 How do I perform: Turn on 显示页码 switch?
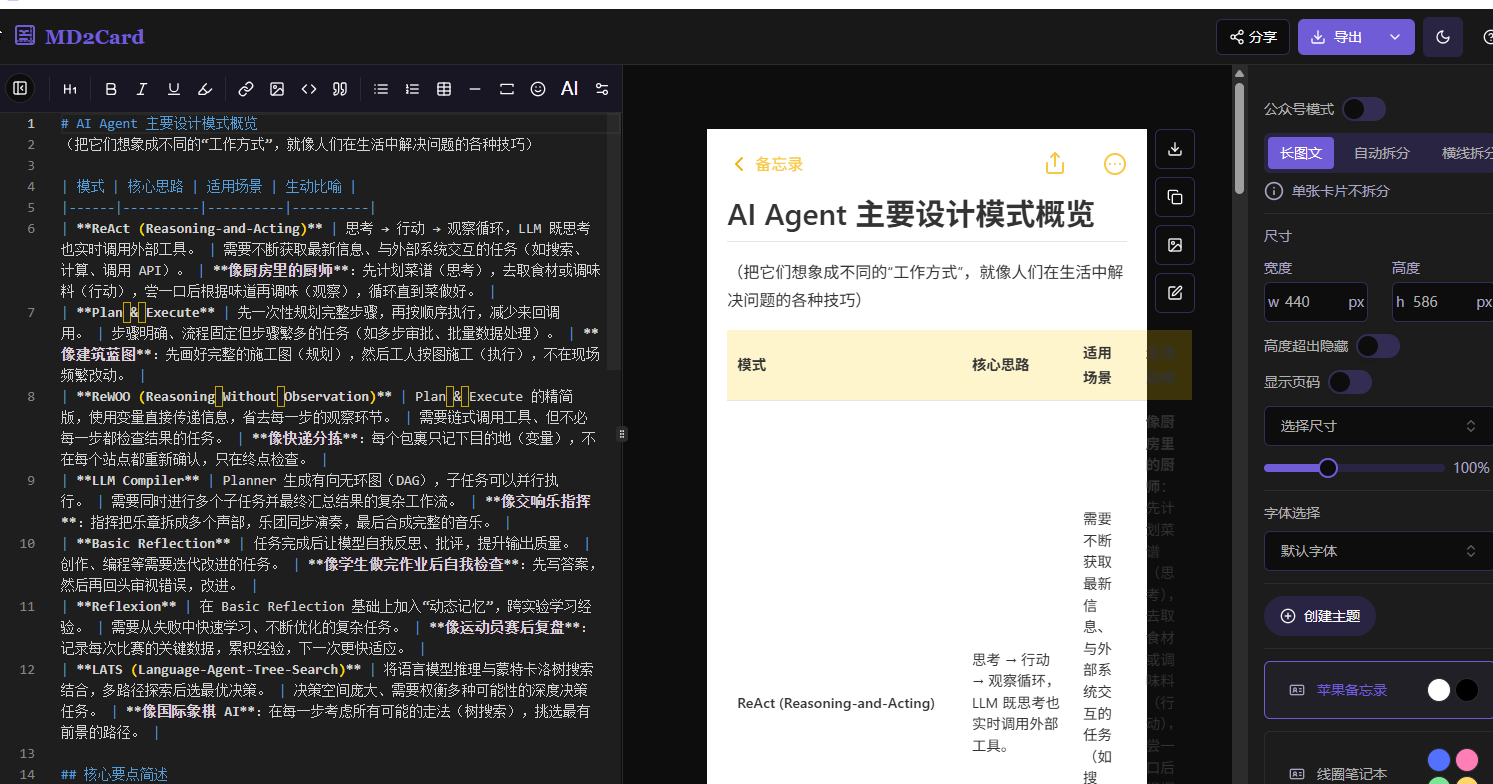(x=1349, y=382)
